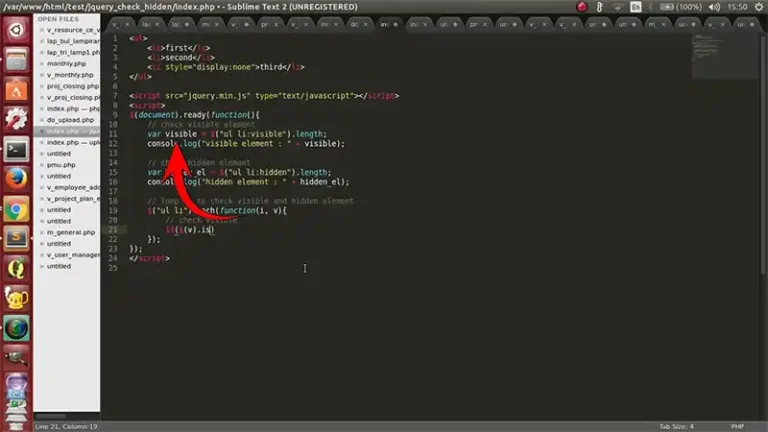768x432 pixels.
Task: Open System Settings from the launcher
Action: coord(16,120)
